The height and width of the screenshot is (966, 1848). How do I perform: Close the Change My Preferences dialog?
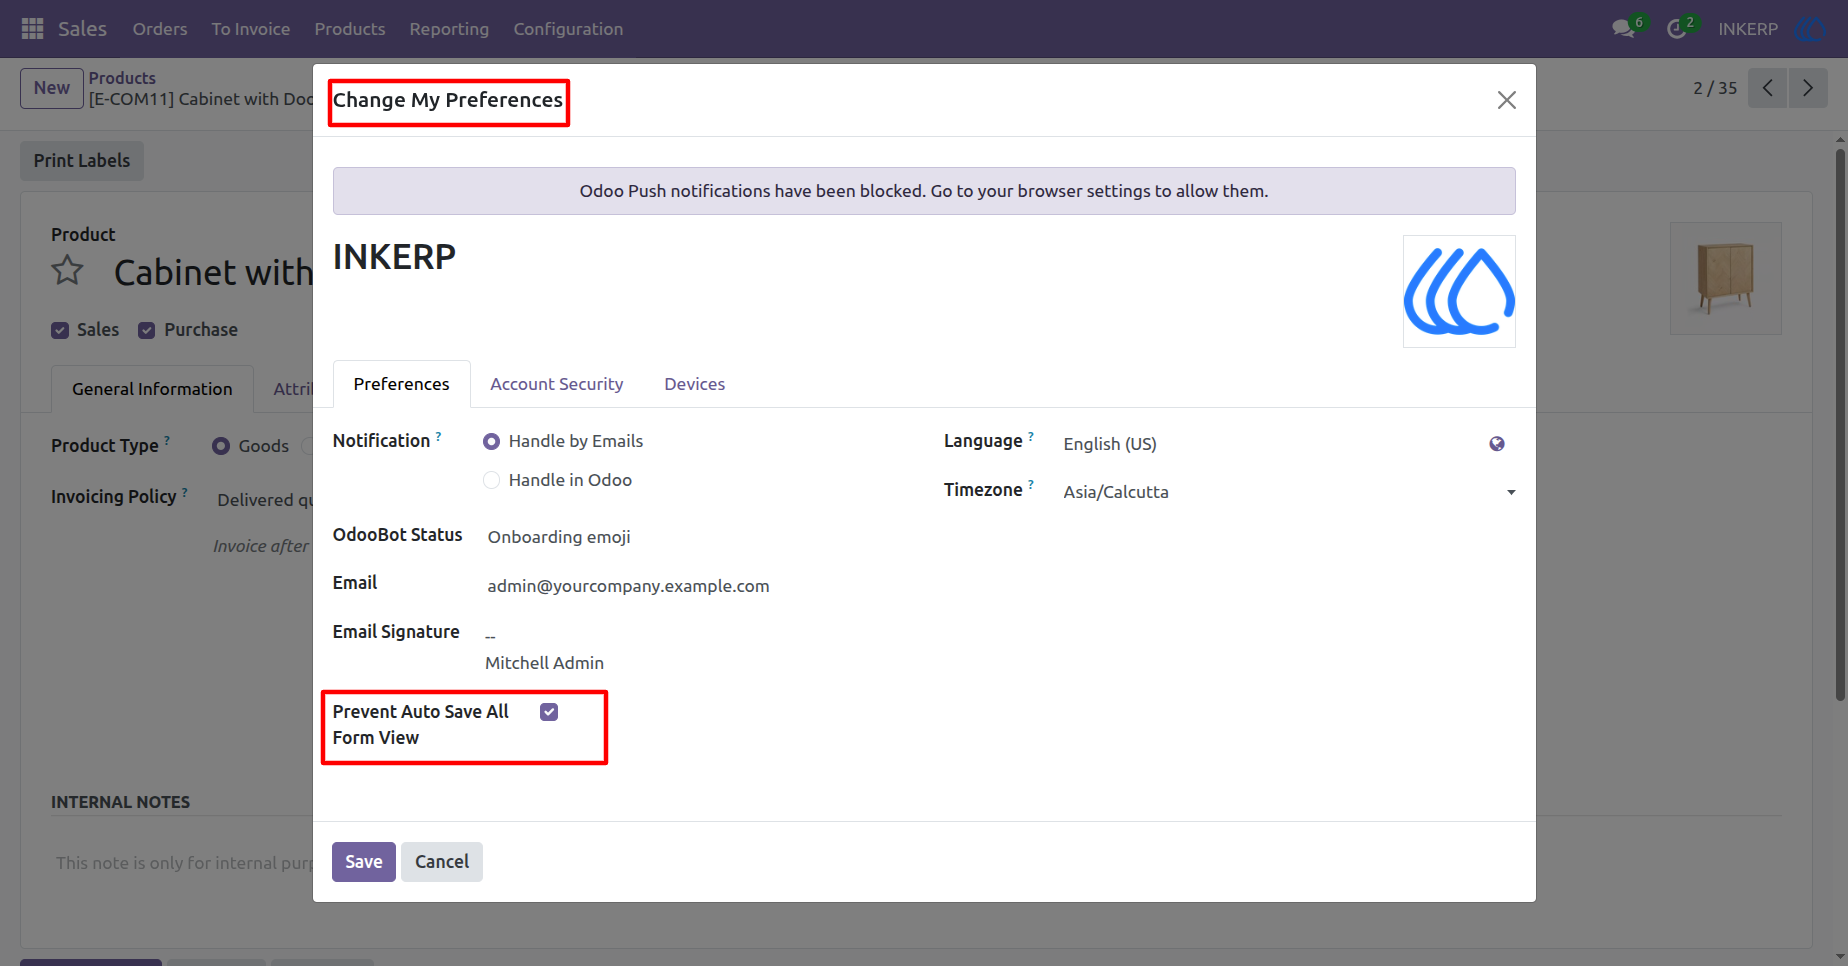pos(1507,100)
